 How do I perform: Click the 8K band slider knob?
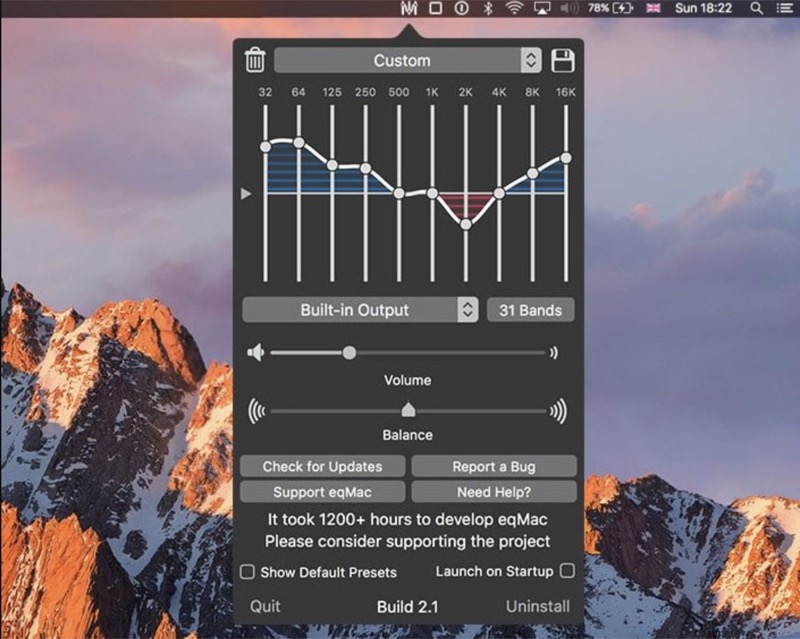533,174
